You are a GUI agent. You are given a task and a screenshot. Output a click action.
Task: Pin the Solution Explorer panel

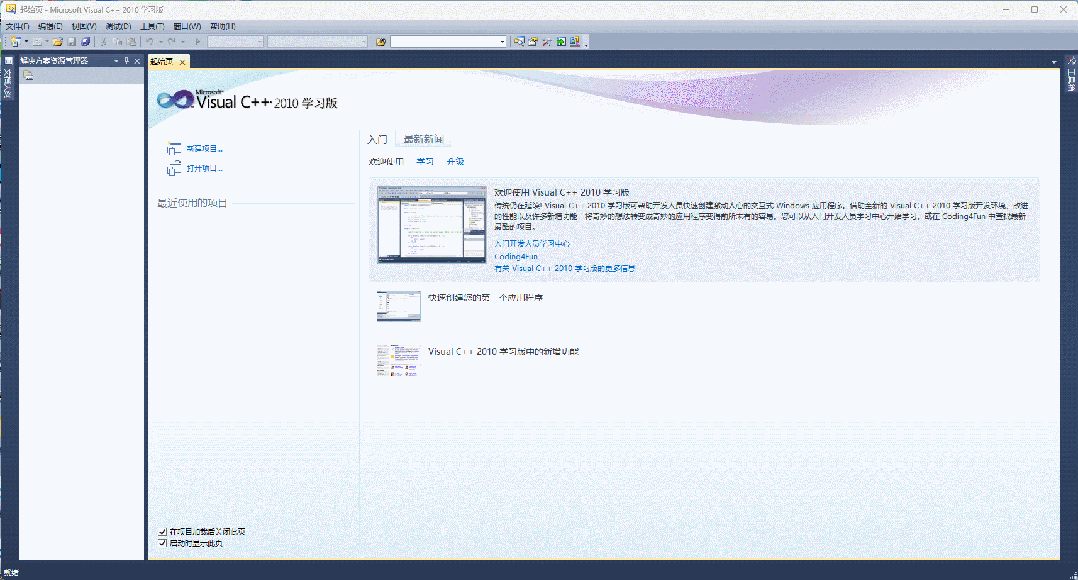tap(126, 60)
